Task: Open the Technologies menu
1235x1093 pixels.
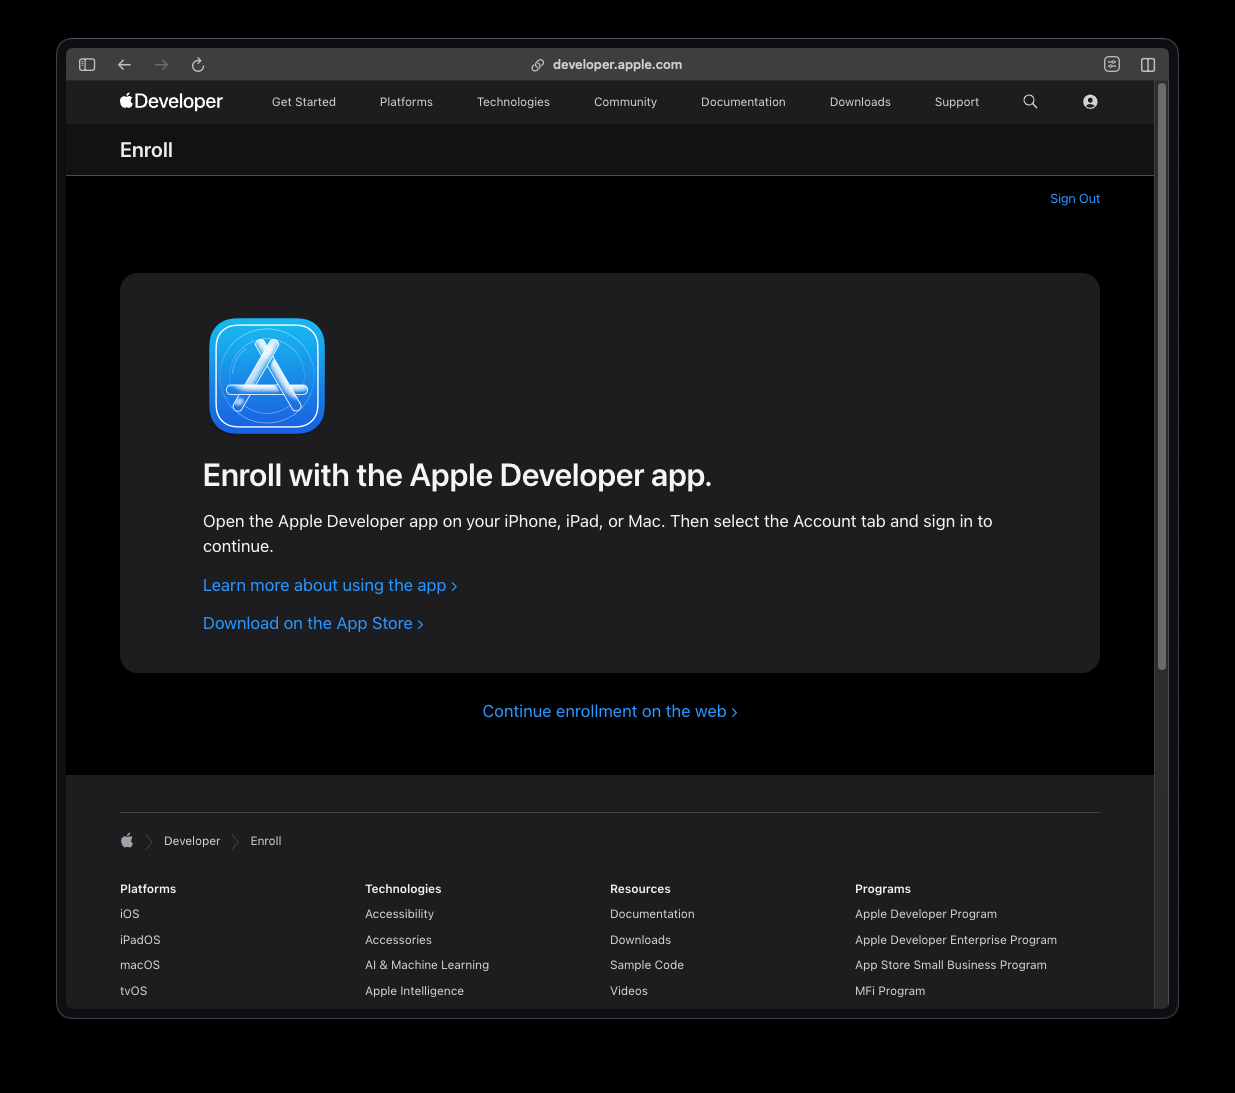Action: (513, 102)
